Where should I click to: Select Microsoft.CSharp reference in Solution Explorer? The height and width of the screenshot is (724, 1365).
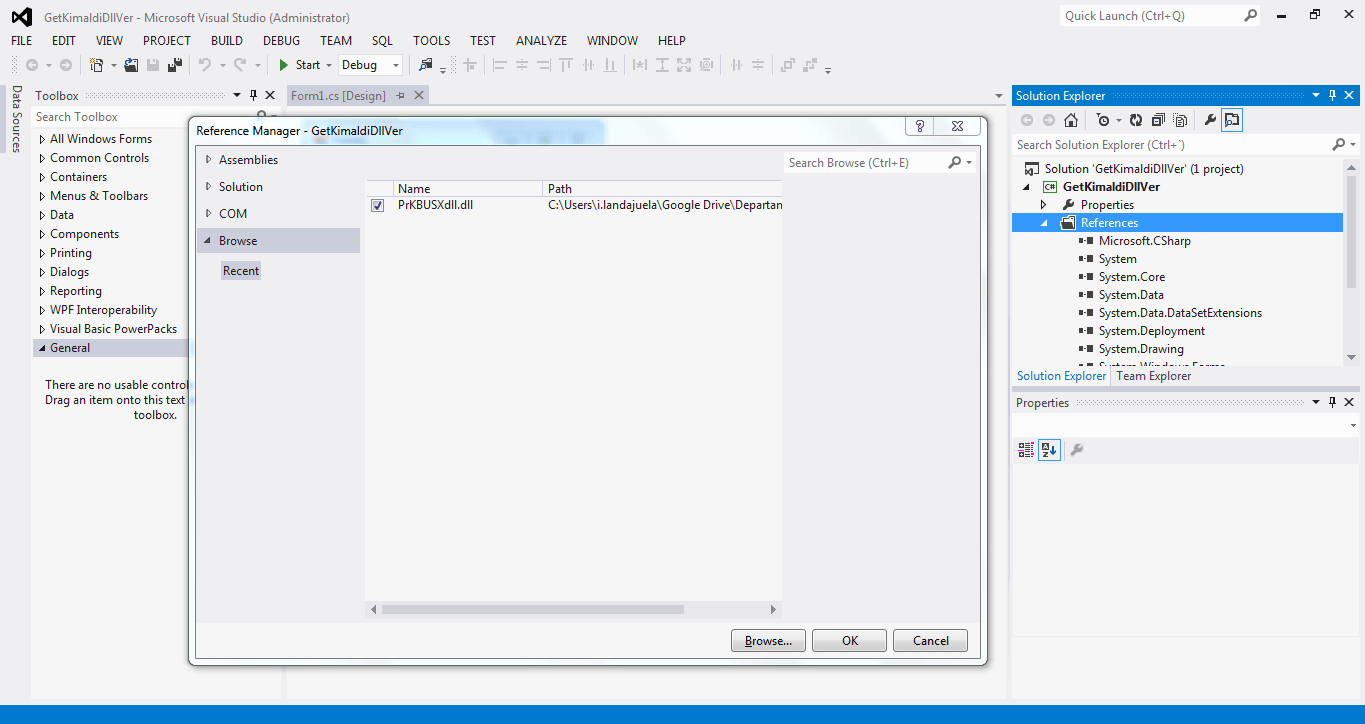tap(1144, 241)
